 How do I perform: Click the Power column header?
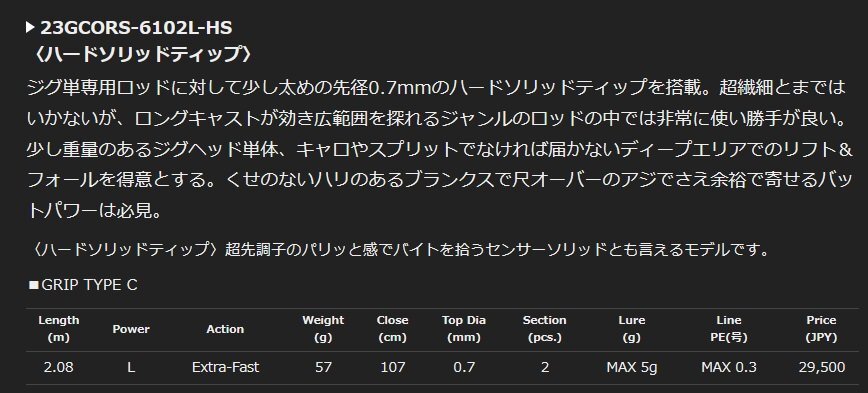(131, 329)
